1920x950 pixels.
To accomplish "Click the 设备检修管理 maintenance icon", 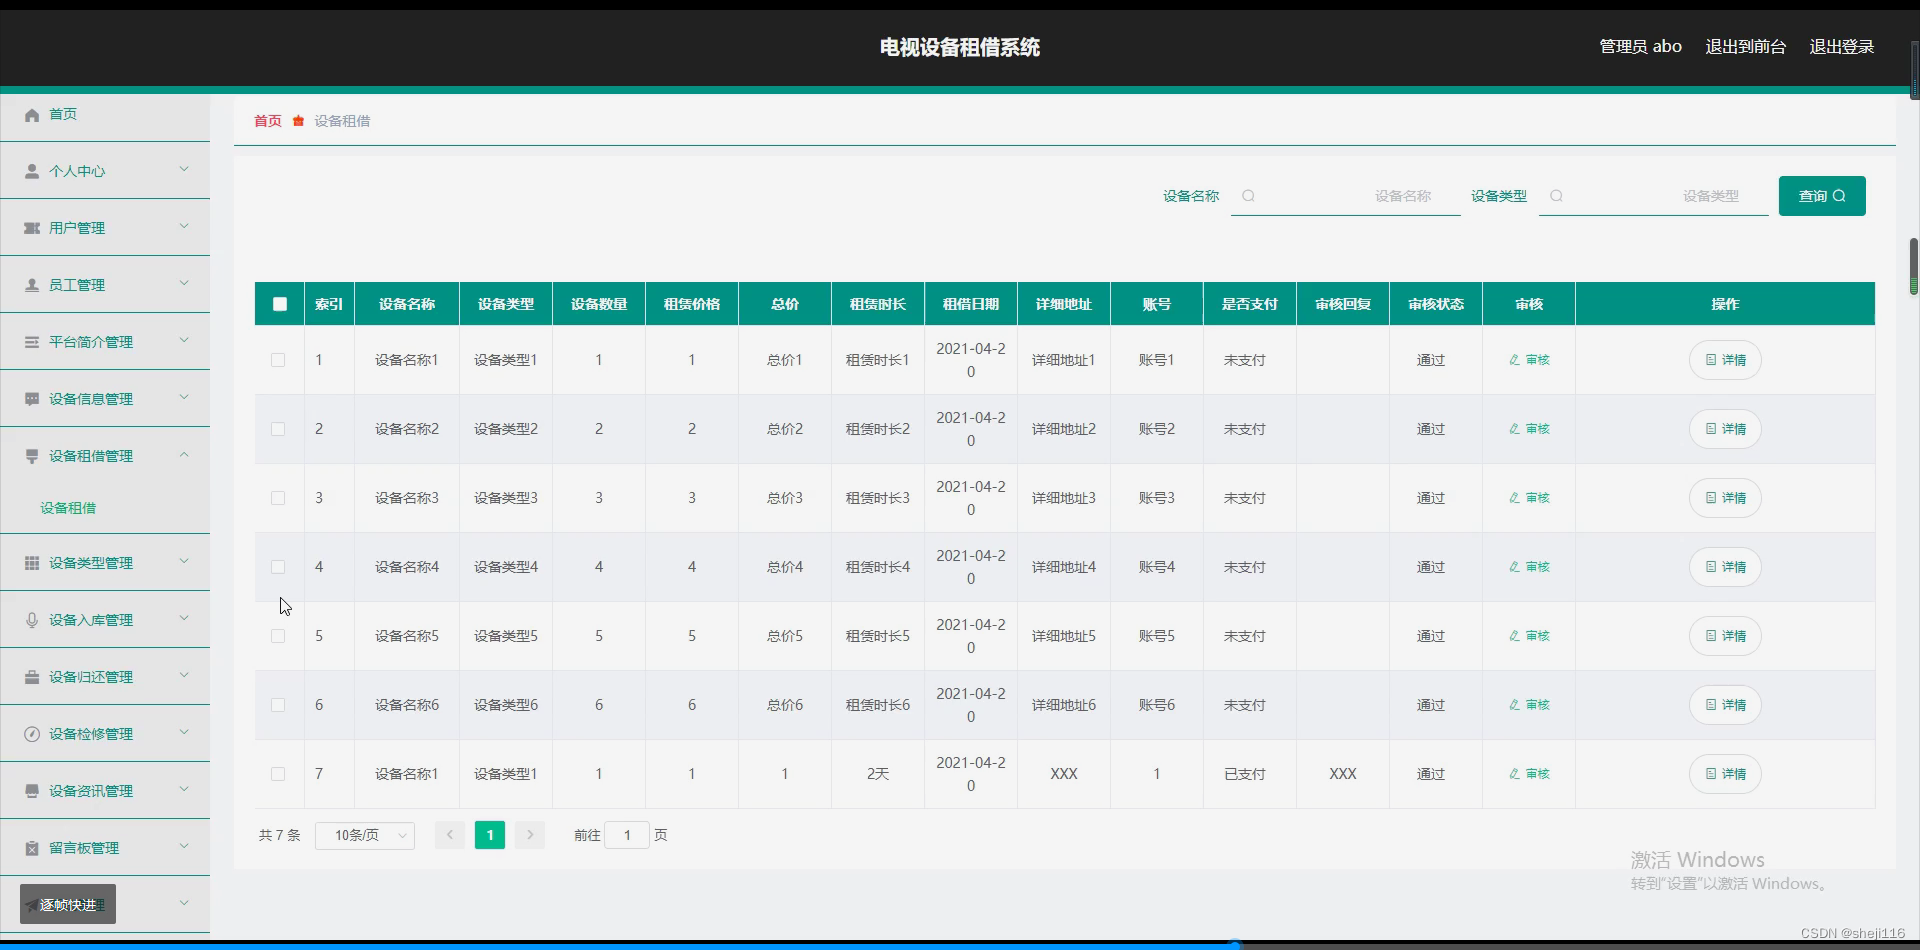I will point(31,733).
